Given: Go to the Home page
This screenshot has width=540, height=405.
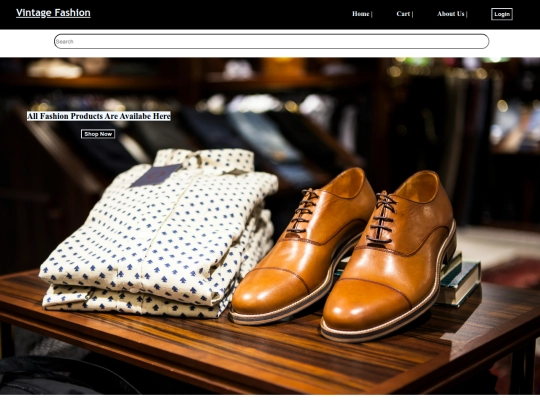Looking at the screenshot, I should pyautogui.click(x=361, y=14).
